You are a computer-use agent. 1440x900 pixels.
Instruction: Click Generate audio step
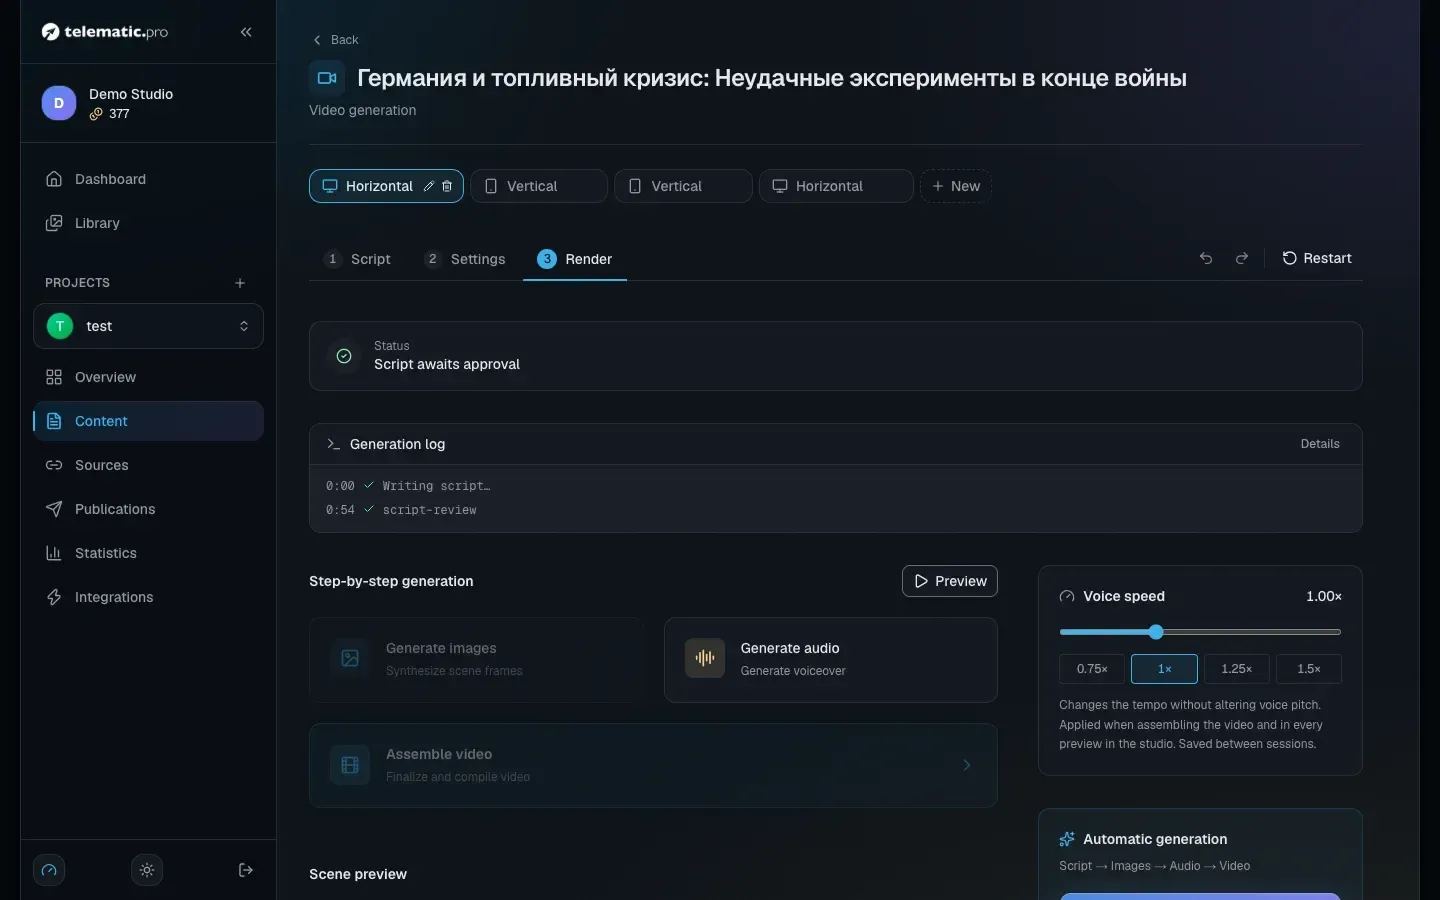(831, 660)
